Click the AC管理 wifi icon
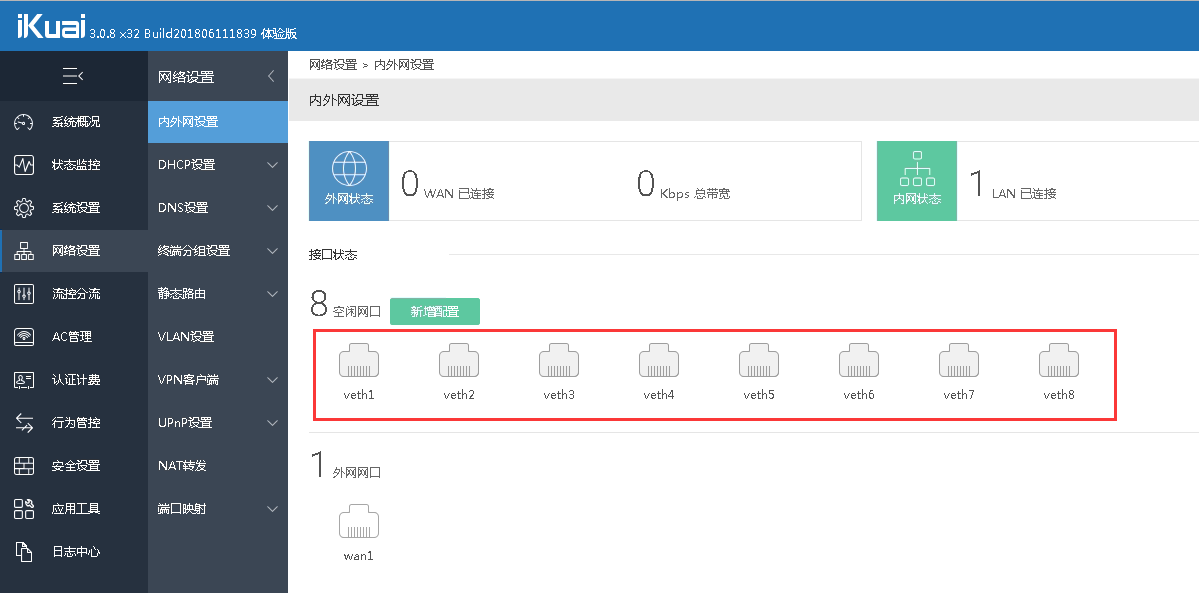1199x593 pixels. (x=24, y=337)
